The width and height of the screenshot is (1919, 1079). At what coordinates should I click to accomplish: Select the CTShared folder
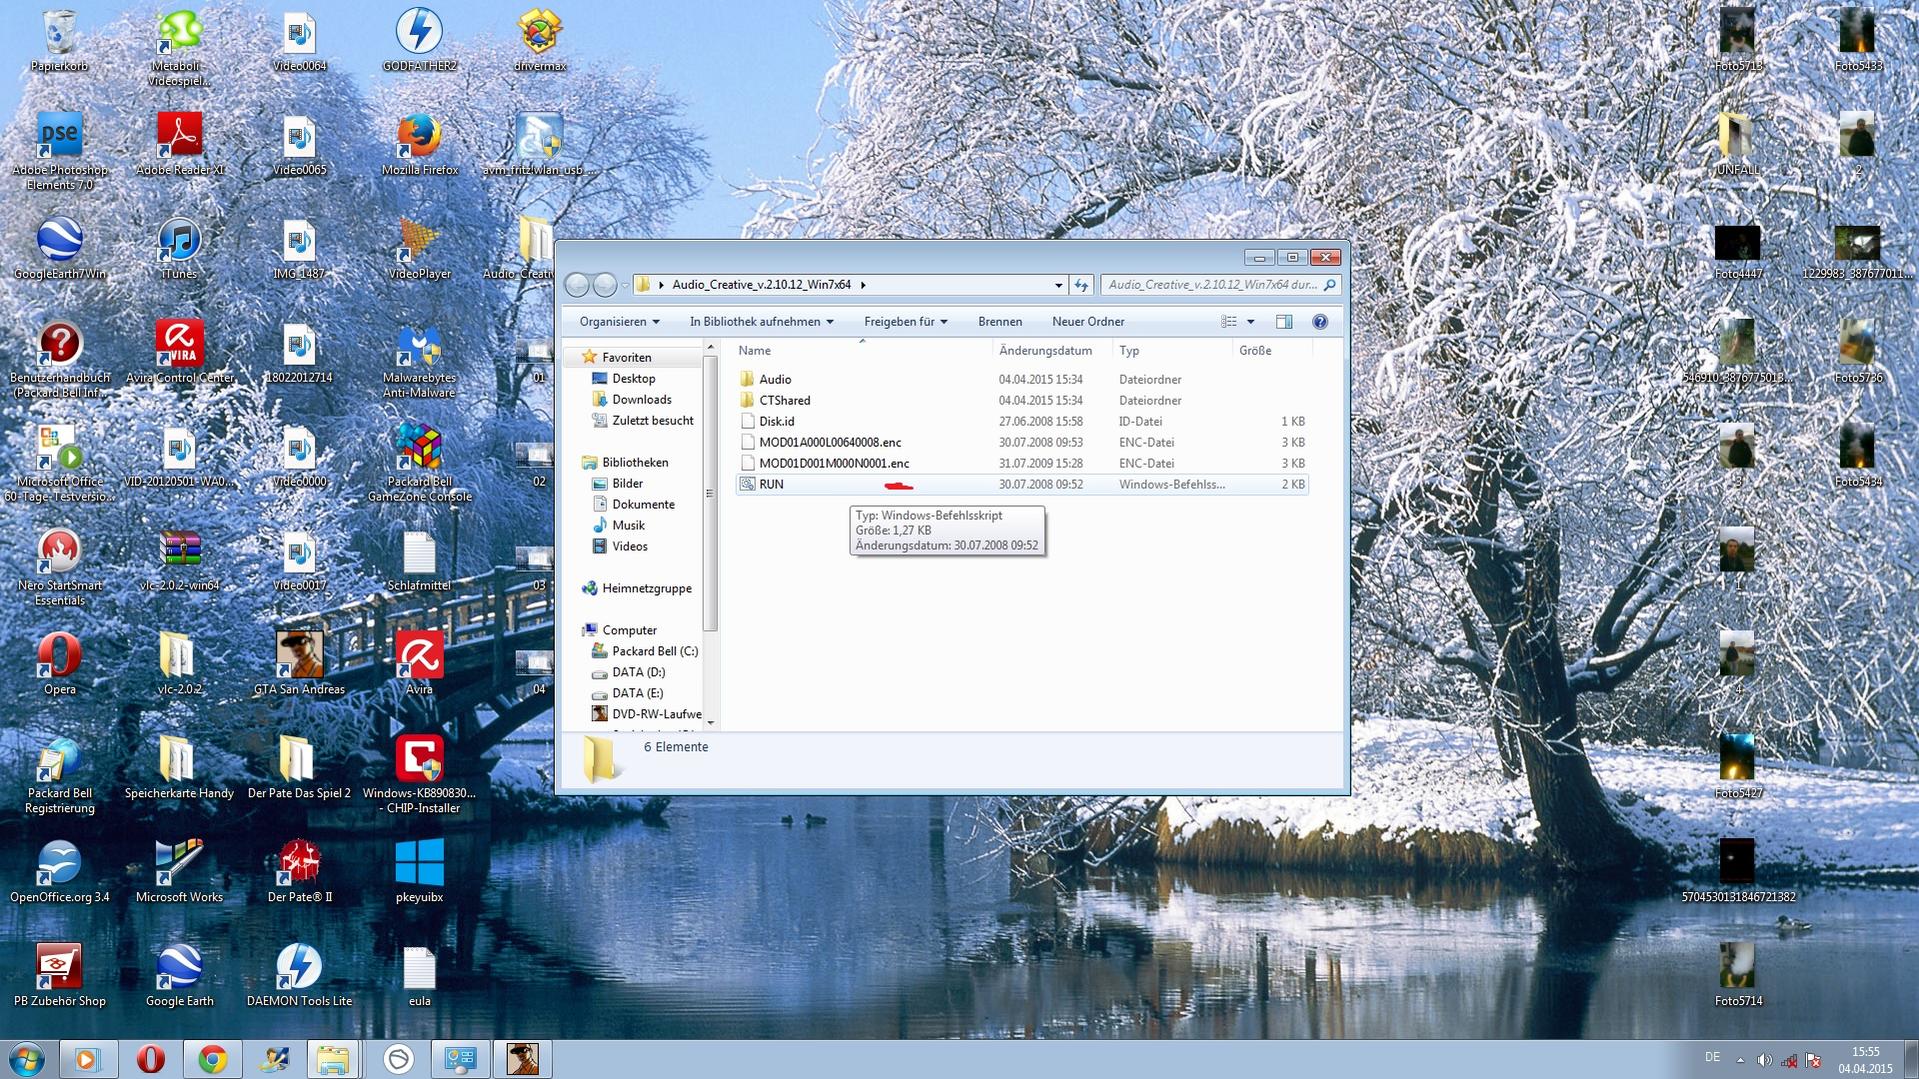(x=1022, y=400)
